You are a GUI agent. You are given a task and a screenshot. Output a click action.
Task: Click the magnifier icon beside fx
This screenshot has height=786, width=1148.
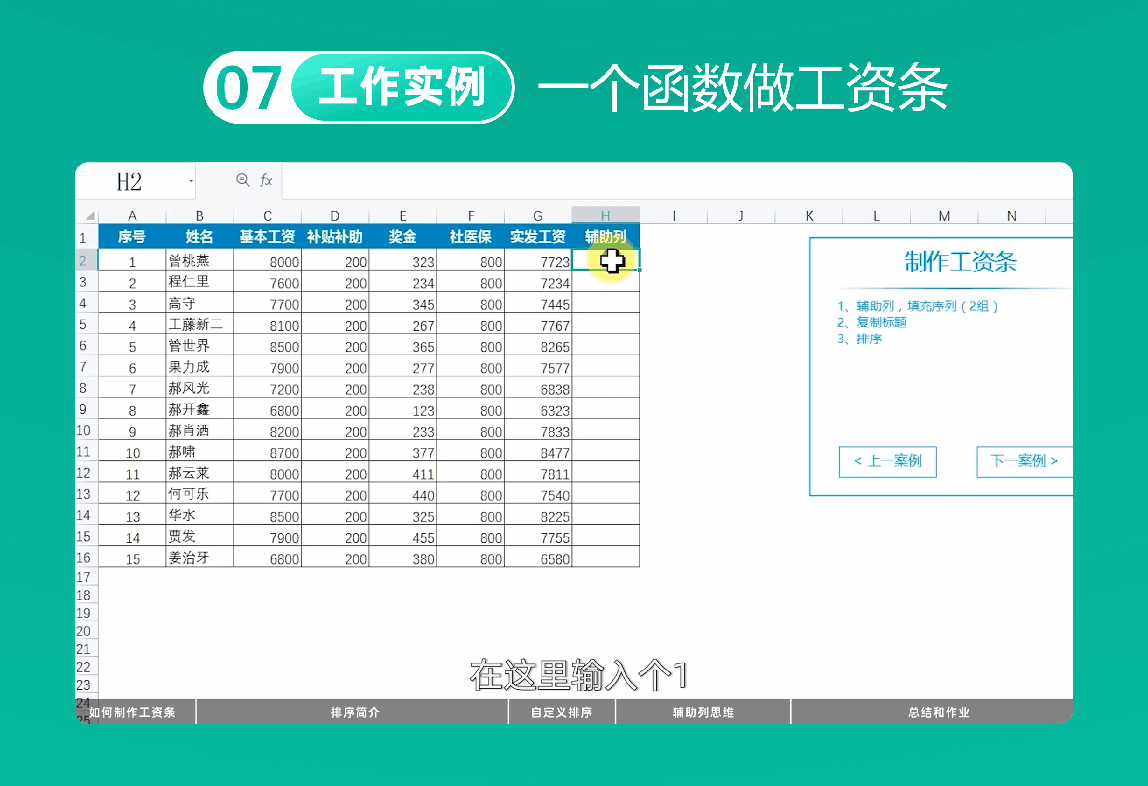[242, 179]
